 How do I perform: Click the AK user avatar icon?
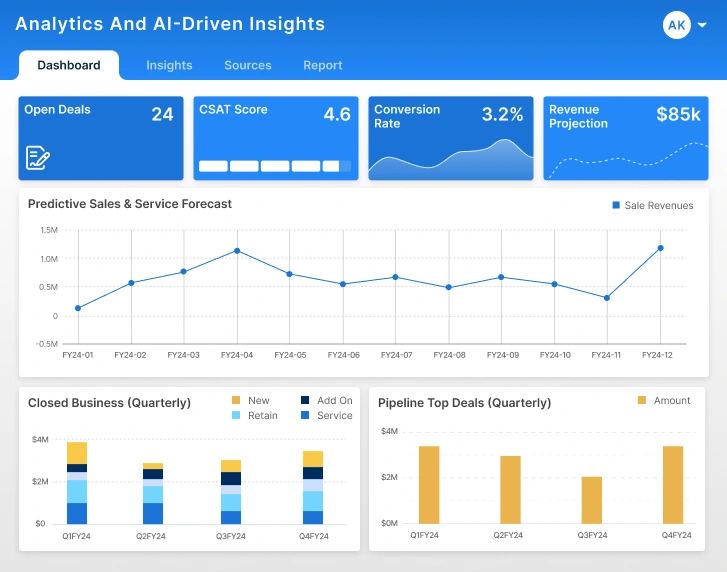point(677,25)
